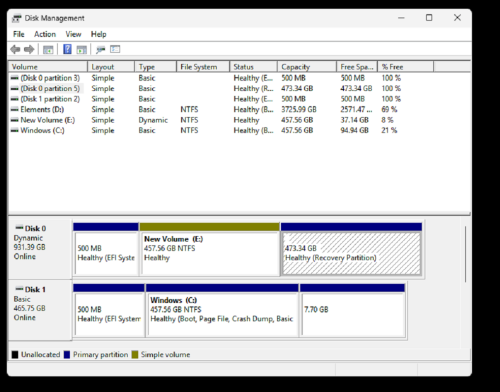Screen dimensions: 500x392
Task: Click the '465.75 GB' Disk 1 size text
Action: tap(29, 308)
